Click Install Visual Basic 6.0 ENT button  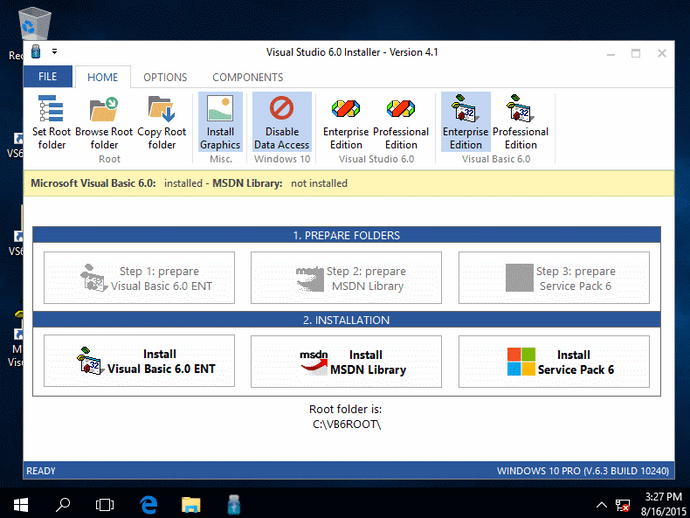click(x=139, y=361)
